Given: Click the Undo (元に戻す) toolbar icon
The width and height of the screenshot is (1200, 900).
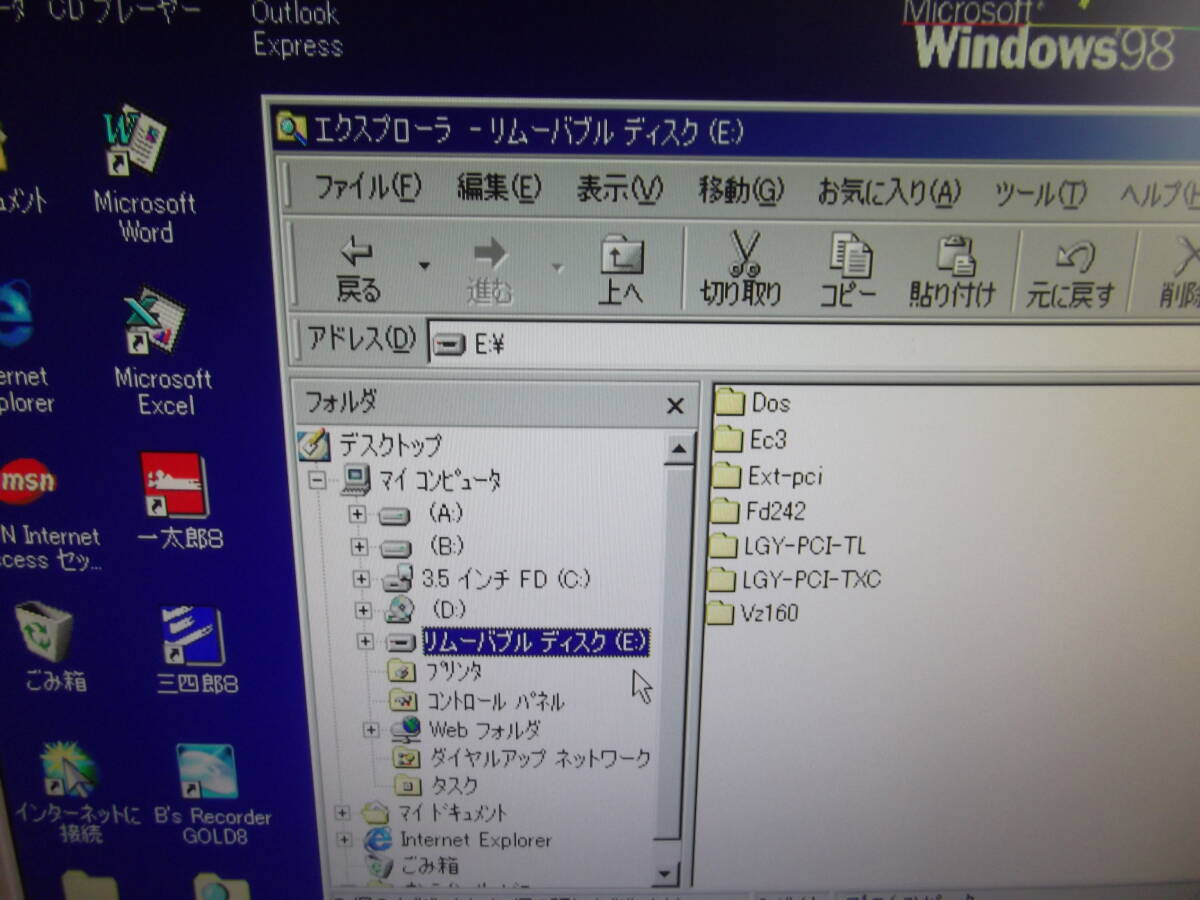Looking at the screenshot, I should pos(1074,257).
